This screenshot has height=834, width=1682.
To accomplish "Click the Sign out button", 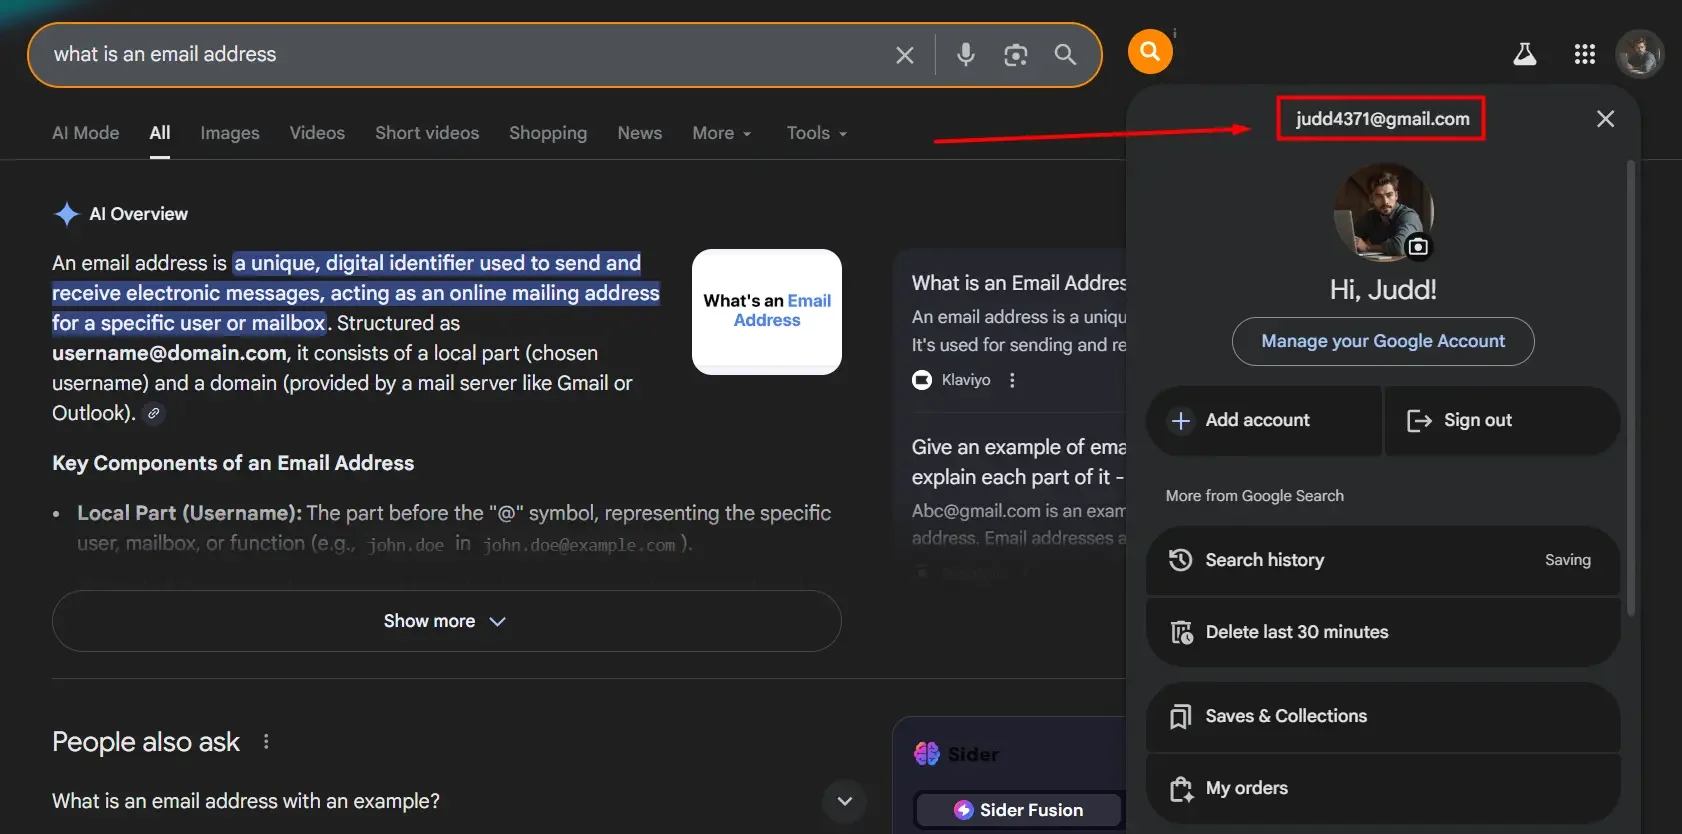I will point(1502,421).
